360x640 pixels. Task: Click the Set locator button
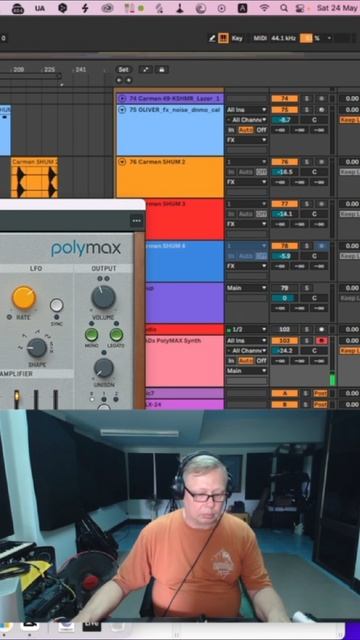click(x=124, y=70)
